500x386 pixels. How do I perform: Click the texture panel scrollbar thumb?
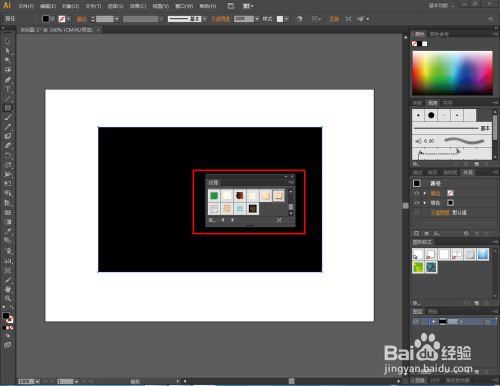pyautogui.click(x=291, y=207)
